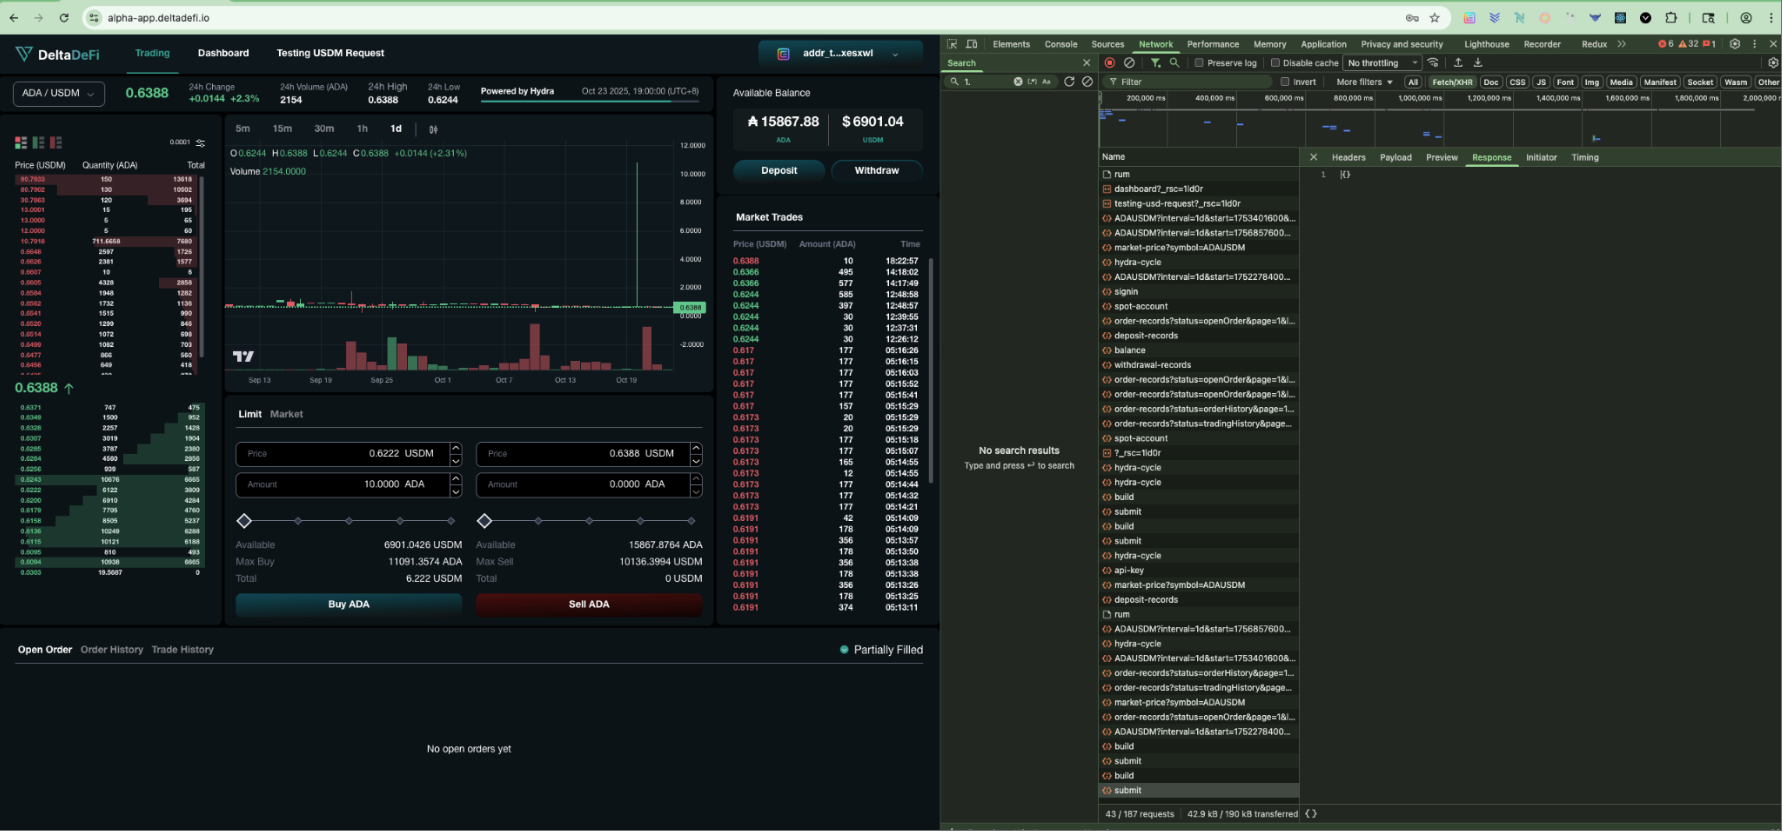Open the ADA / USDM pair dropdown
Image resolution: width=1783 pixels, height=832 pixels.
[x=59, y=93]
